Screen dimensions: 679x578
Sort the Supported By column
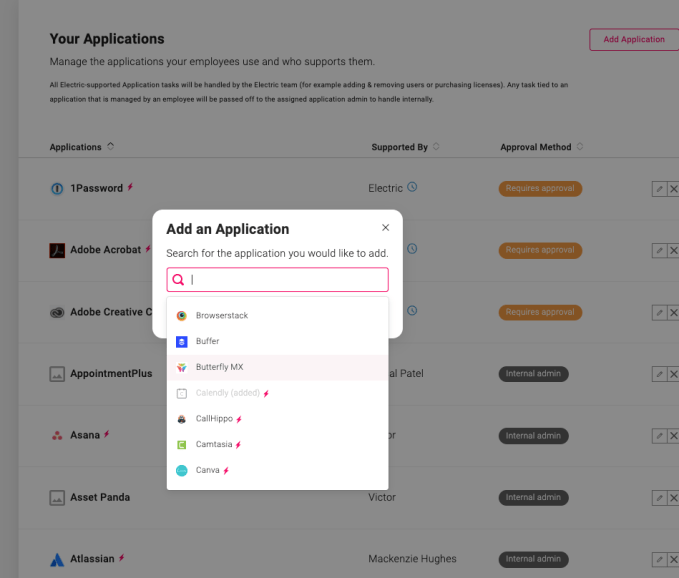(x=436, y=147)
